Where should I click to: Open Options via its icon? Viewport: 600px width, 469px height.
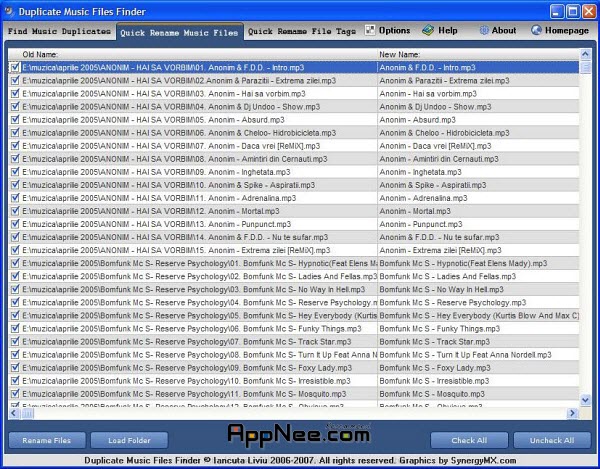[370, 30]
